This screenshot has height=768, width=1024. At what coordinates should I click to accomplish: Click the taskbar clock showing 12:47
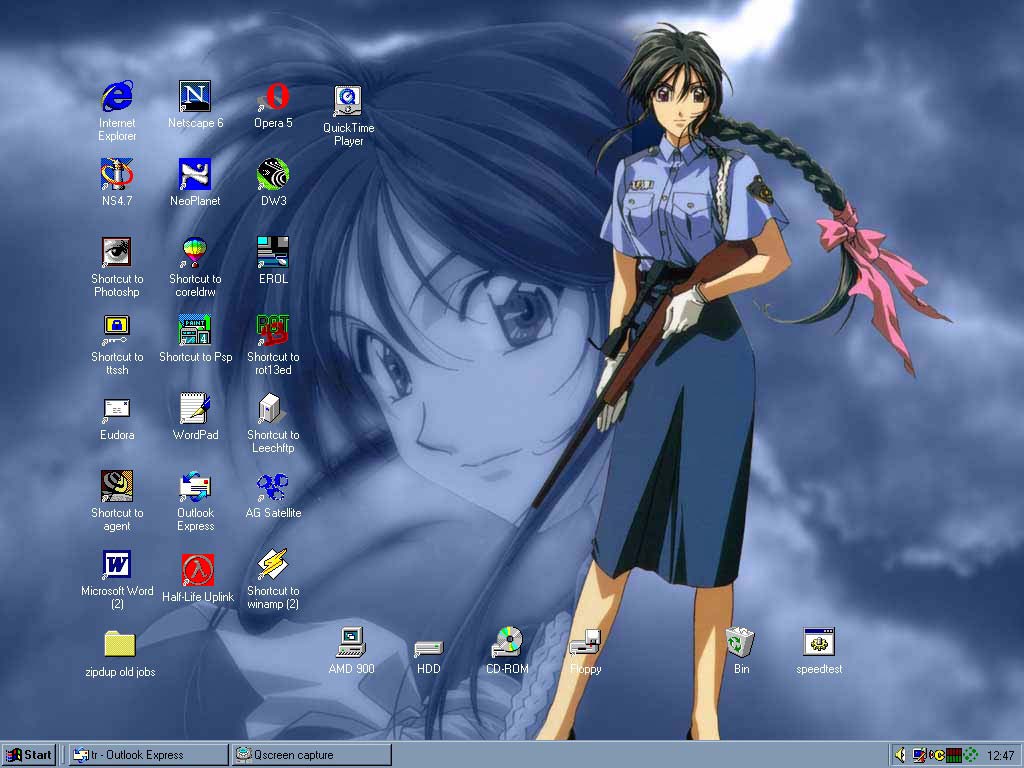click(x=1000, y=755)
